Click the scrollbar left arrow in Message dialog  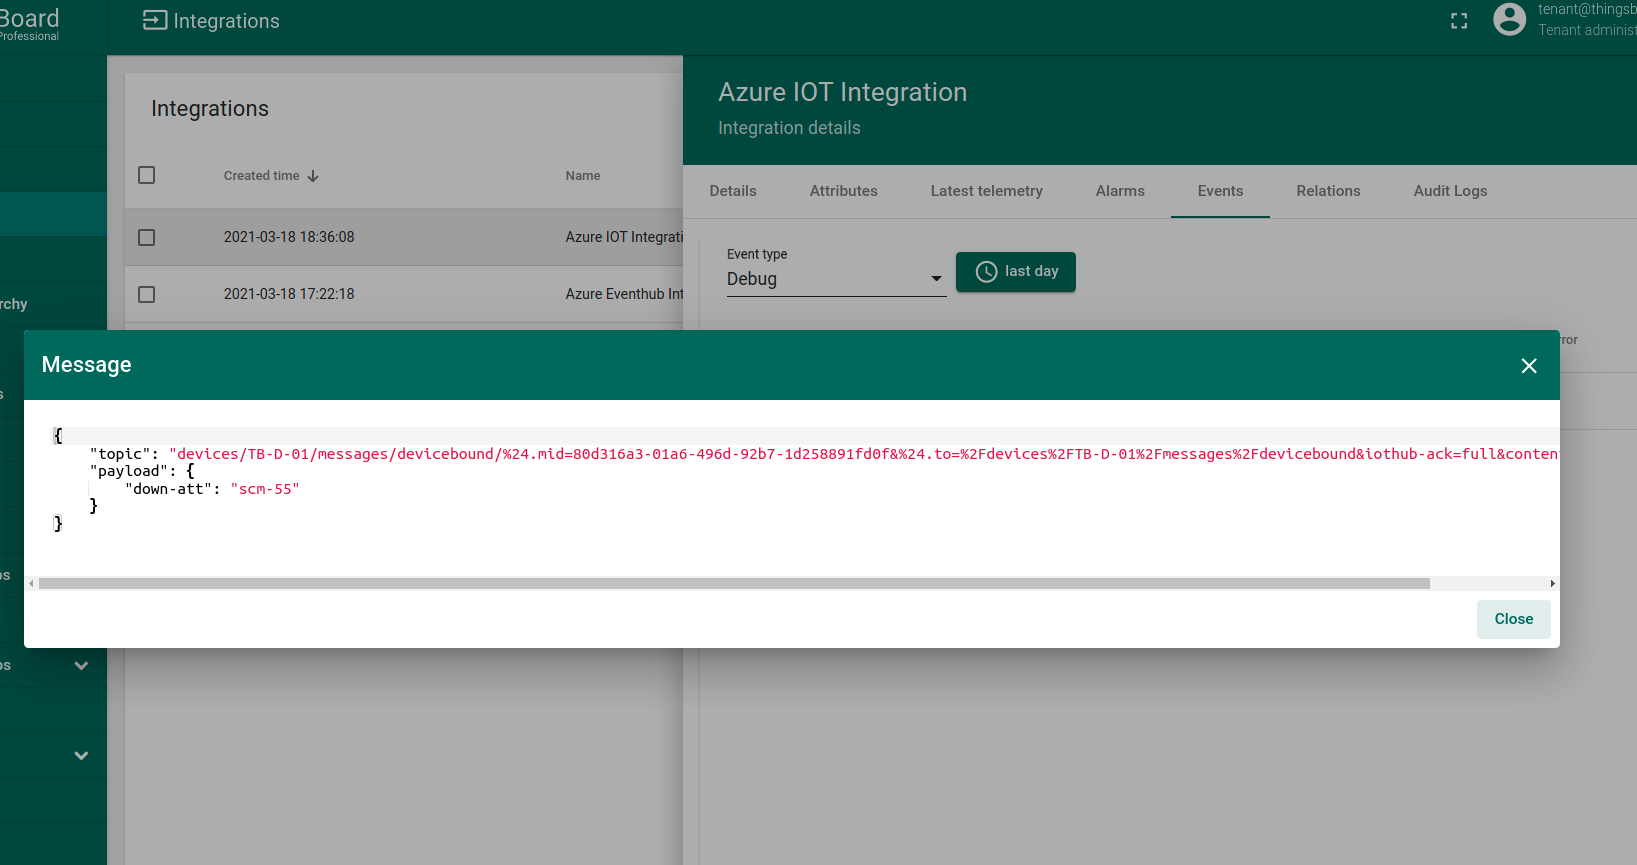[x=31, y=583]
